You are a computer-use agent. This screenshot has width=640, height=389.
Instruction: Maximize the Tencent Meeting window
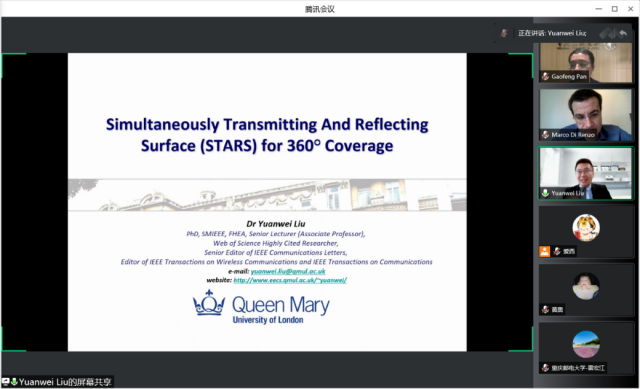coord(614,9)
